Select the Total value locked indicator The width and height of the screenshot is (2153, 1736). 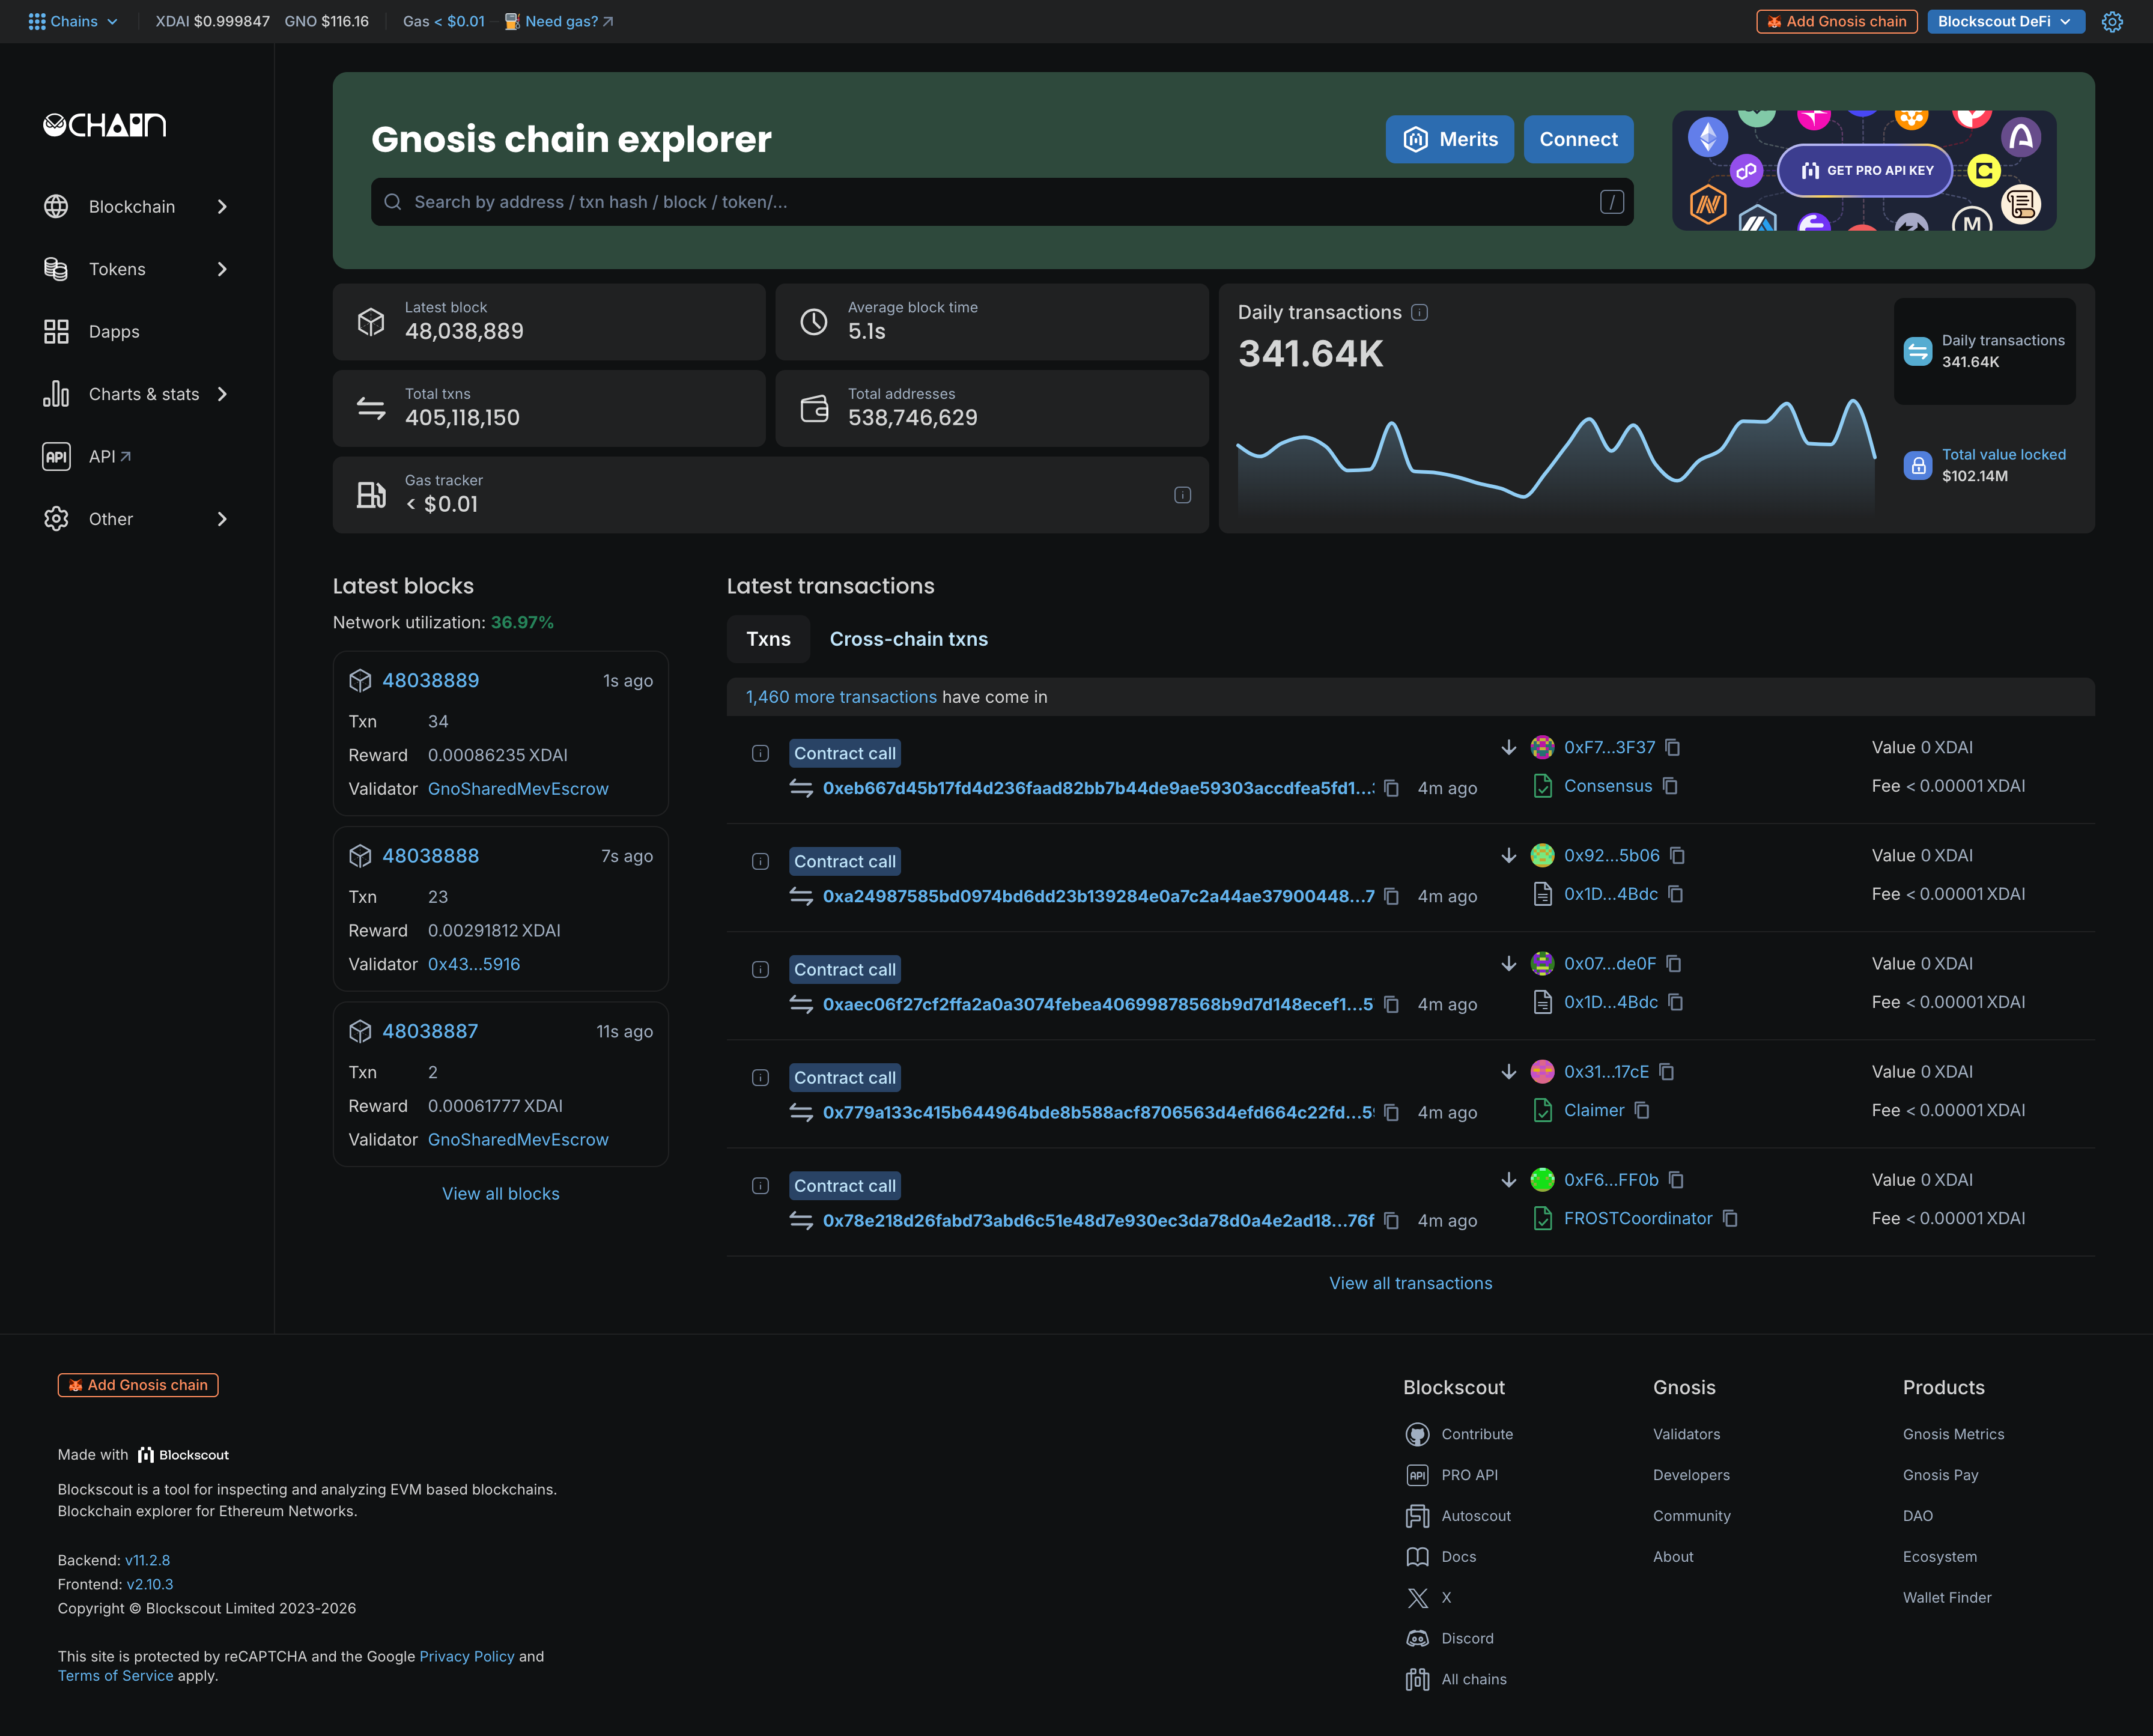1984,465
